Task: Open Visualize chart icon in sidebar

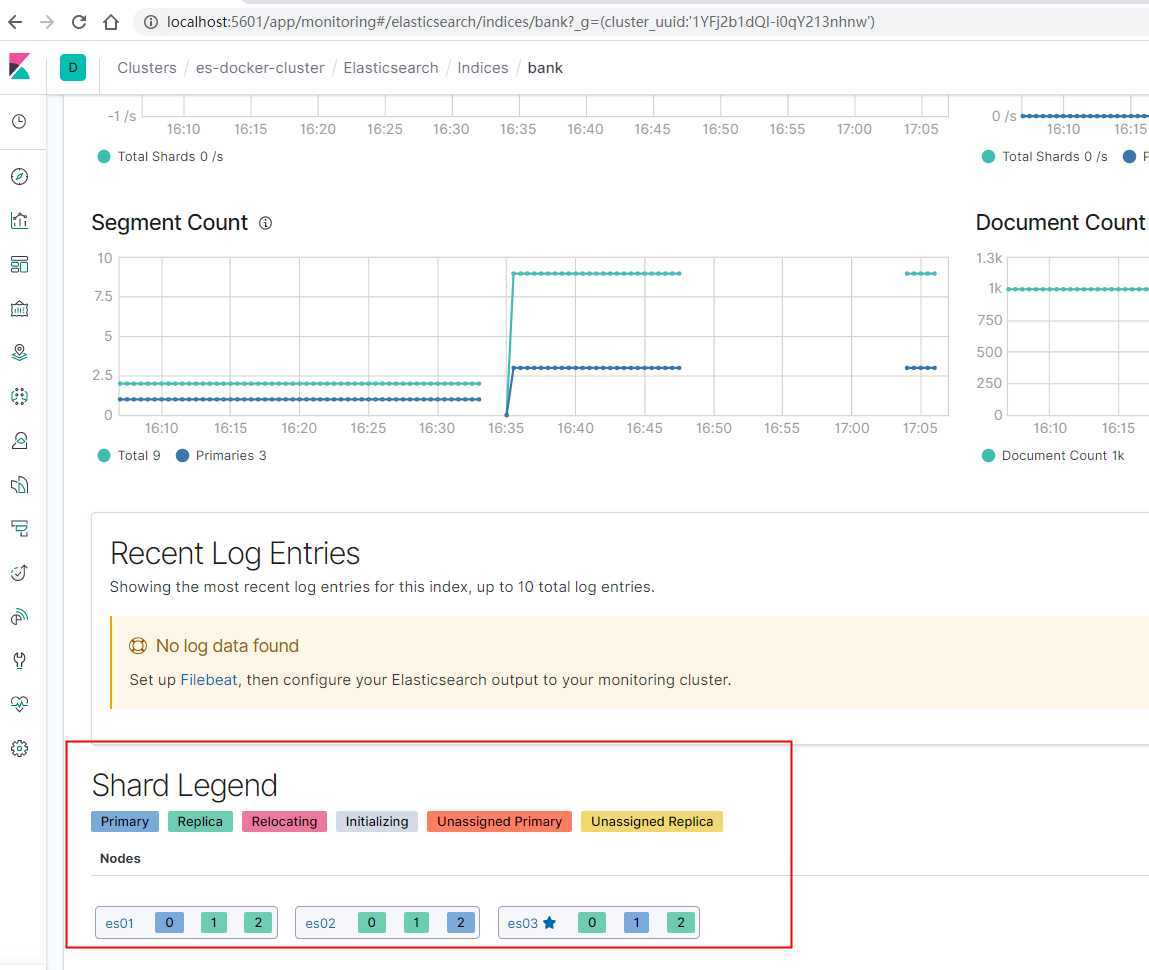Action: click(x=20, y=221)
